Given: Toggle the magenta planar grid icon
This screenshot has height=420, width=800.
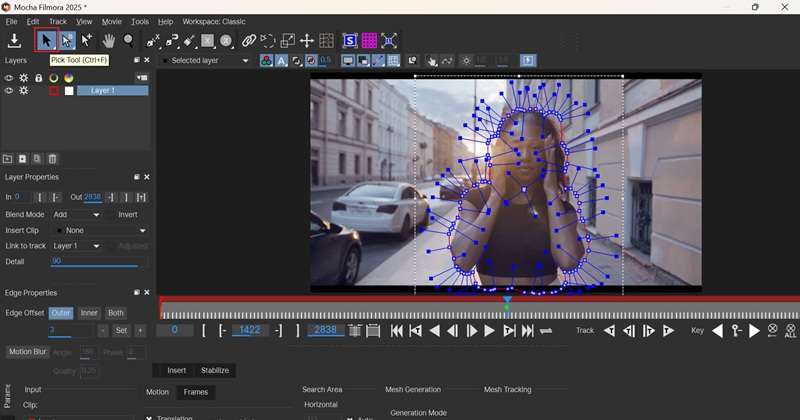Looking at the screenshot, I should point(369,40).
